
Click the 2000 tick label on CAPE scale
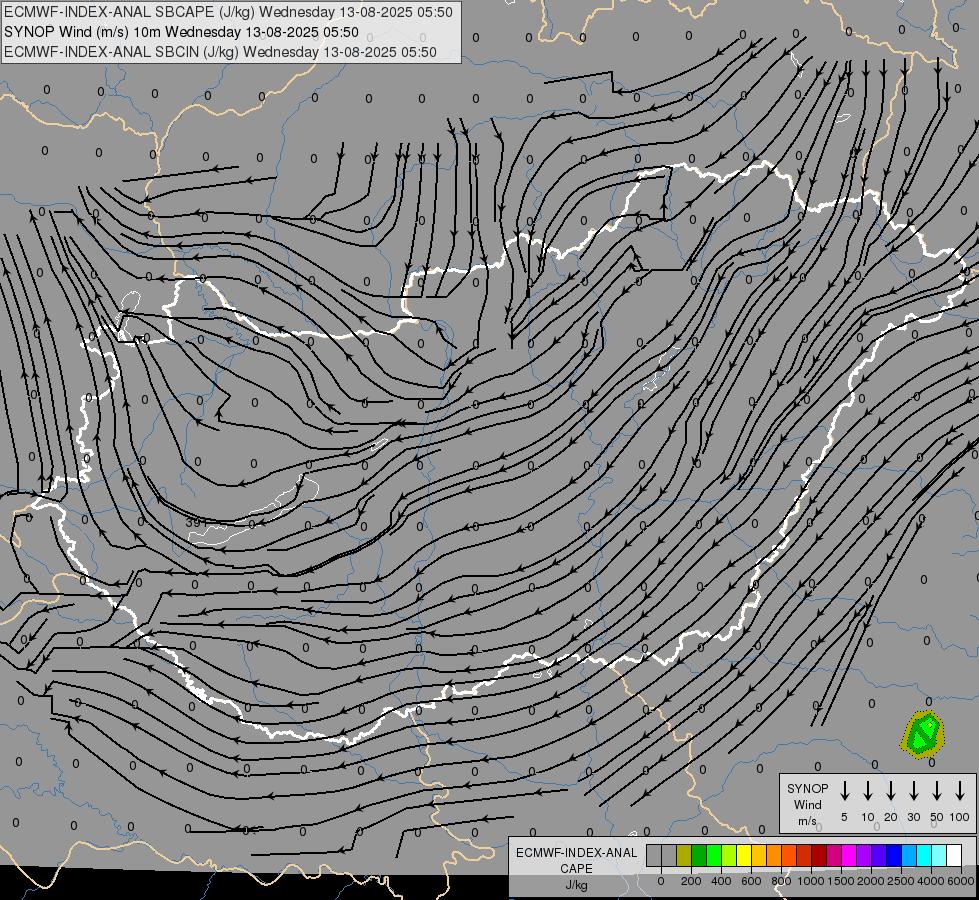(x=870, y=881)
